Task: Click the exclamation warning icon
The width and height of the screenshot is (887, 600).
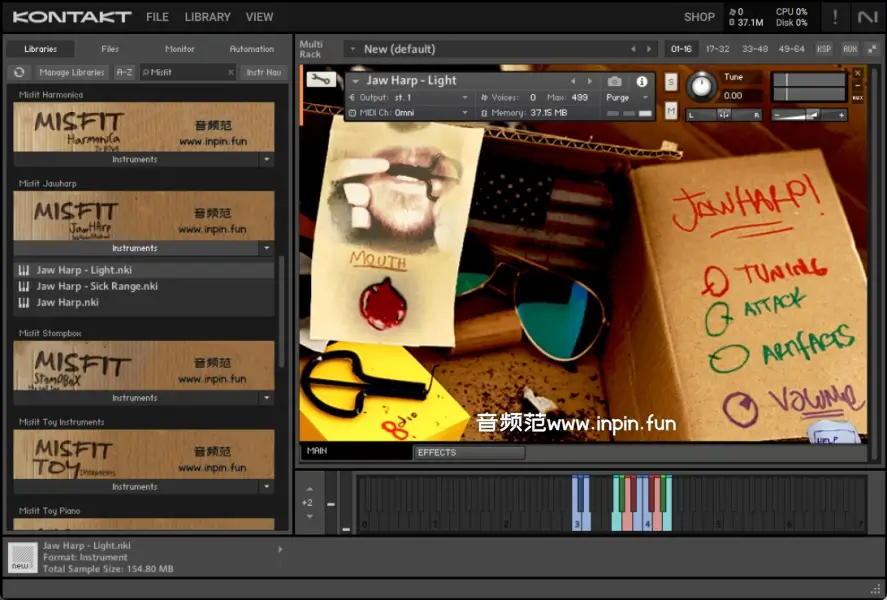Action: [x=835, y=17]
